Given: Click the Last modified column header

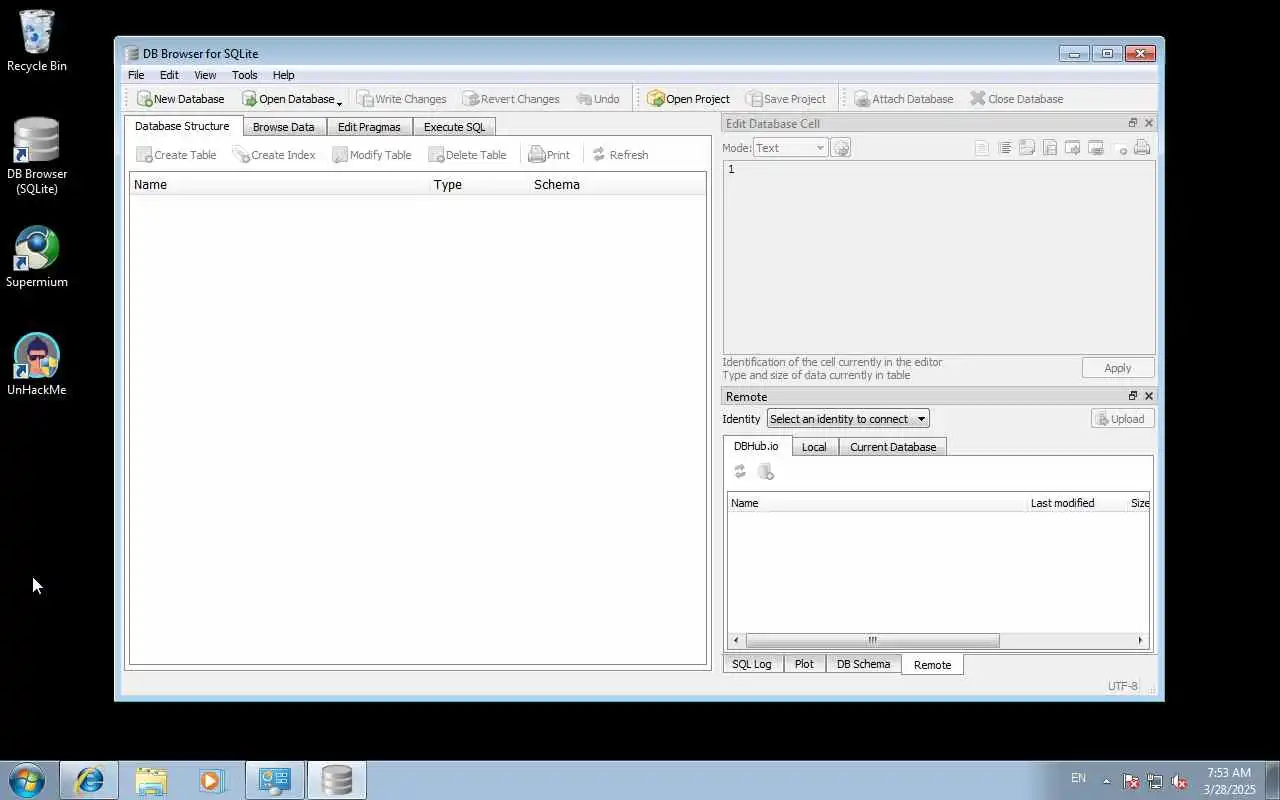Looking at the screenshot, I should pos(1076,503).
